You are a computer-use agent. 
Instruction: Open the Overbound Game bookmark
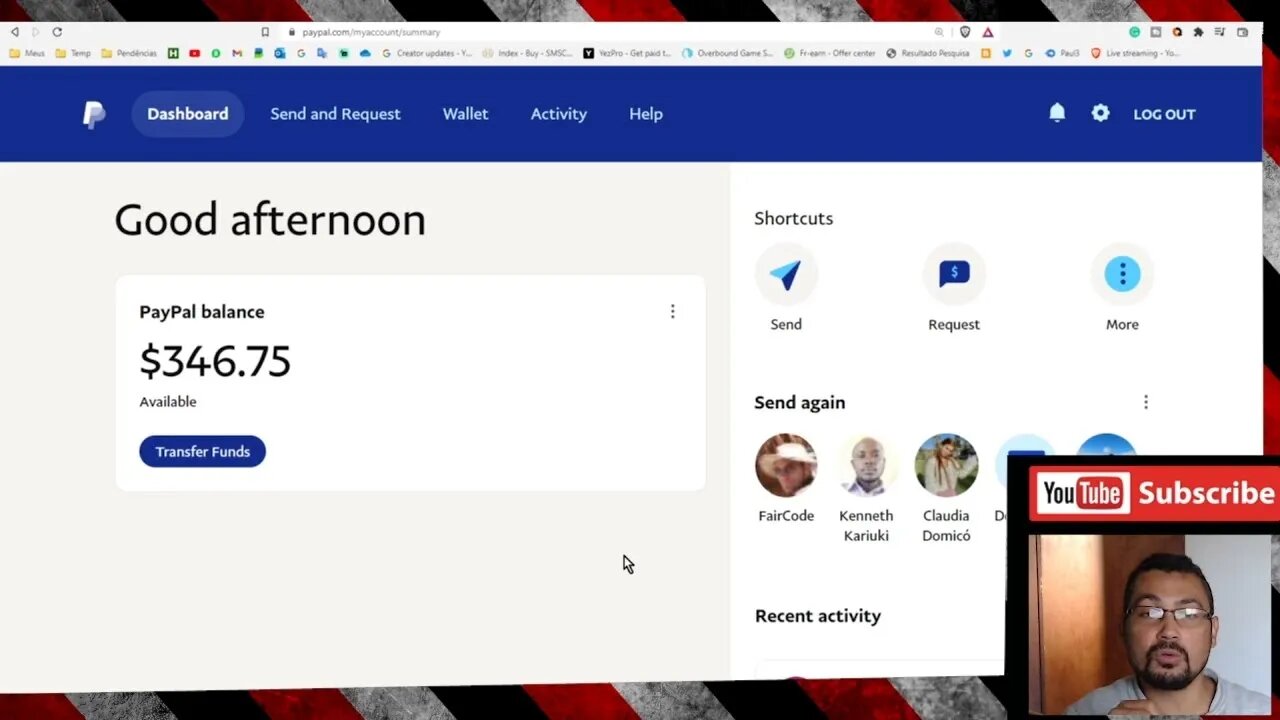pyautogui.click(x=728, y=53)
